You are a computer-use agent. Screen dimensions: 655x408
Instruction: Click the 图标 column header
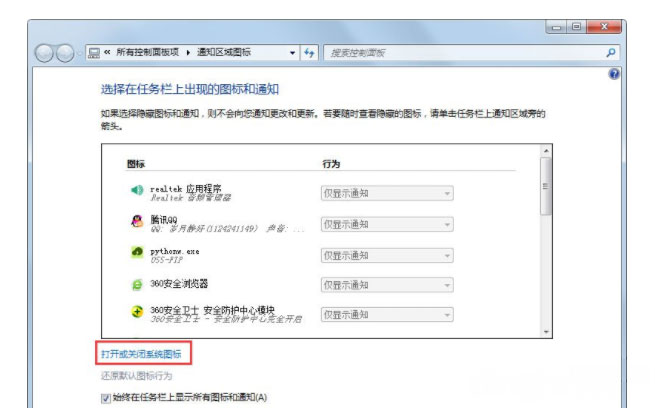tap(136, 164)
